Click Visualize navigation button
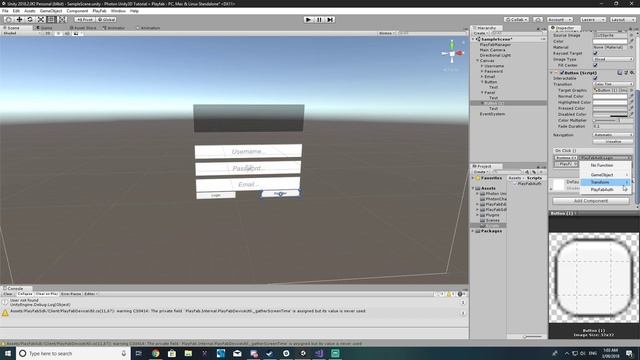Viewport: 640px width, 360px height. pos(613,141)
